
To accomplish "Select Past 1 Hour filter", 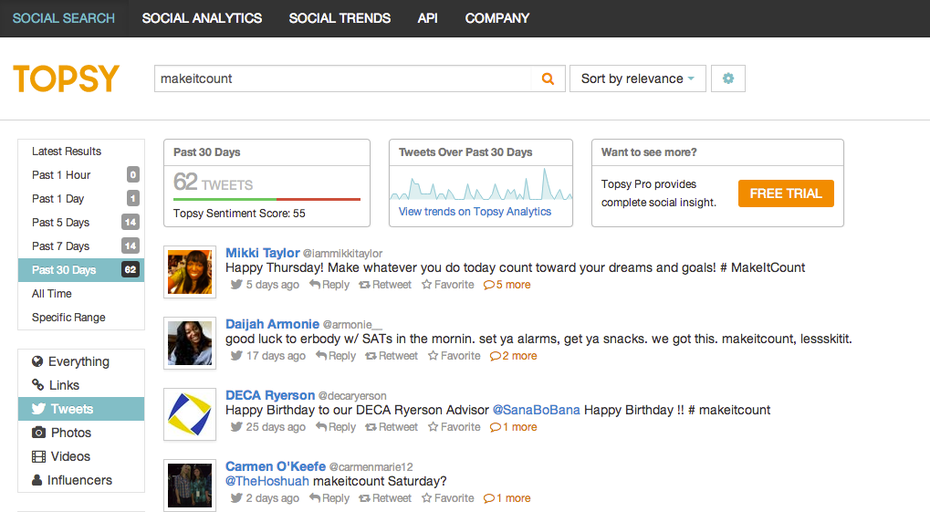I will click(x=81, y=175).
